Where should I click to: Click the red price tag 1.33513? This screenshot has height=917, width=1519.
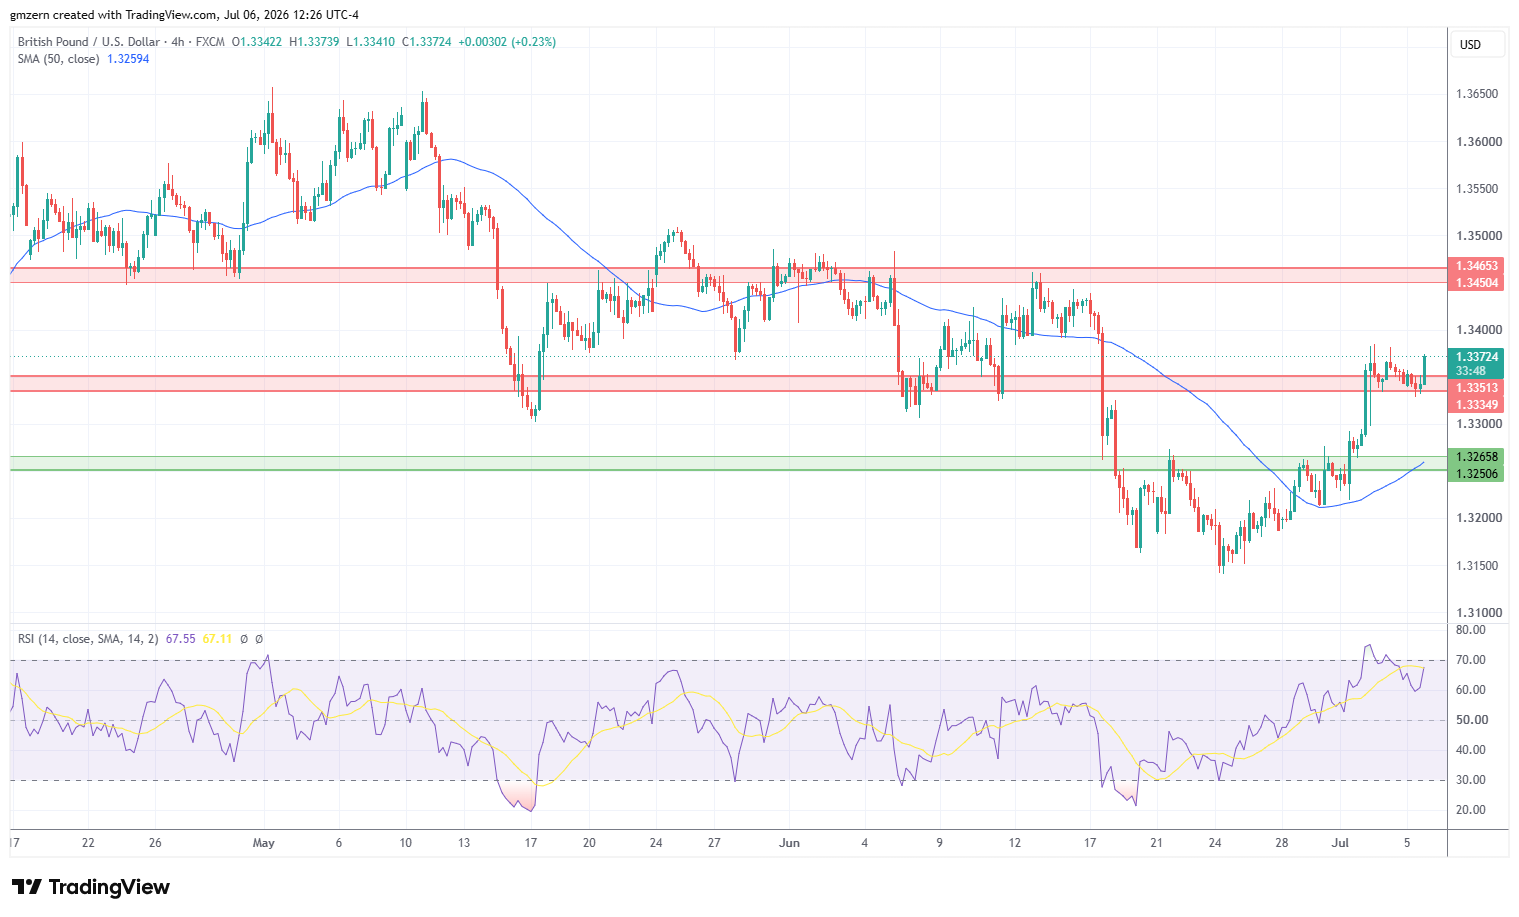pos(1477,388)
